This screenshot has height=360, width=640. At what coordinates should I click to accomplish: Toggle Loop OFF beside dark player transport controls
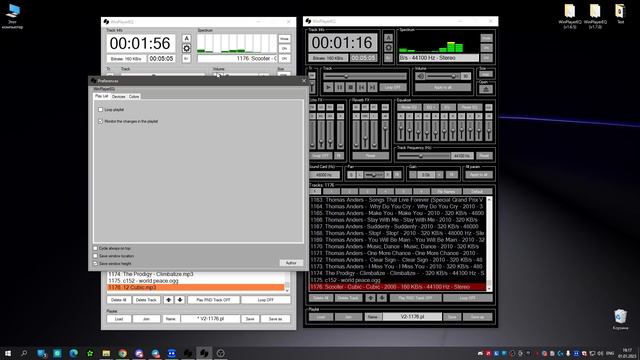393,87
